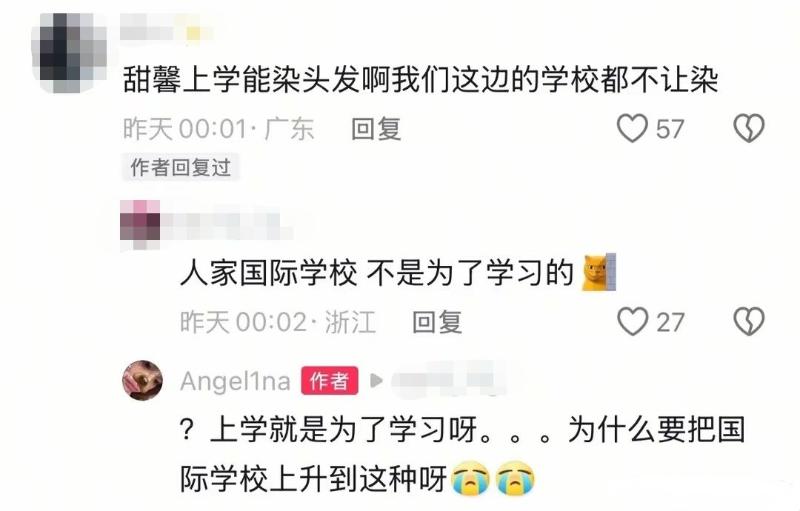Select the comment text about 国际学校 不是为了学习的

click(x=377, y=273)
